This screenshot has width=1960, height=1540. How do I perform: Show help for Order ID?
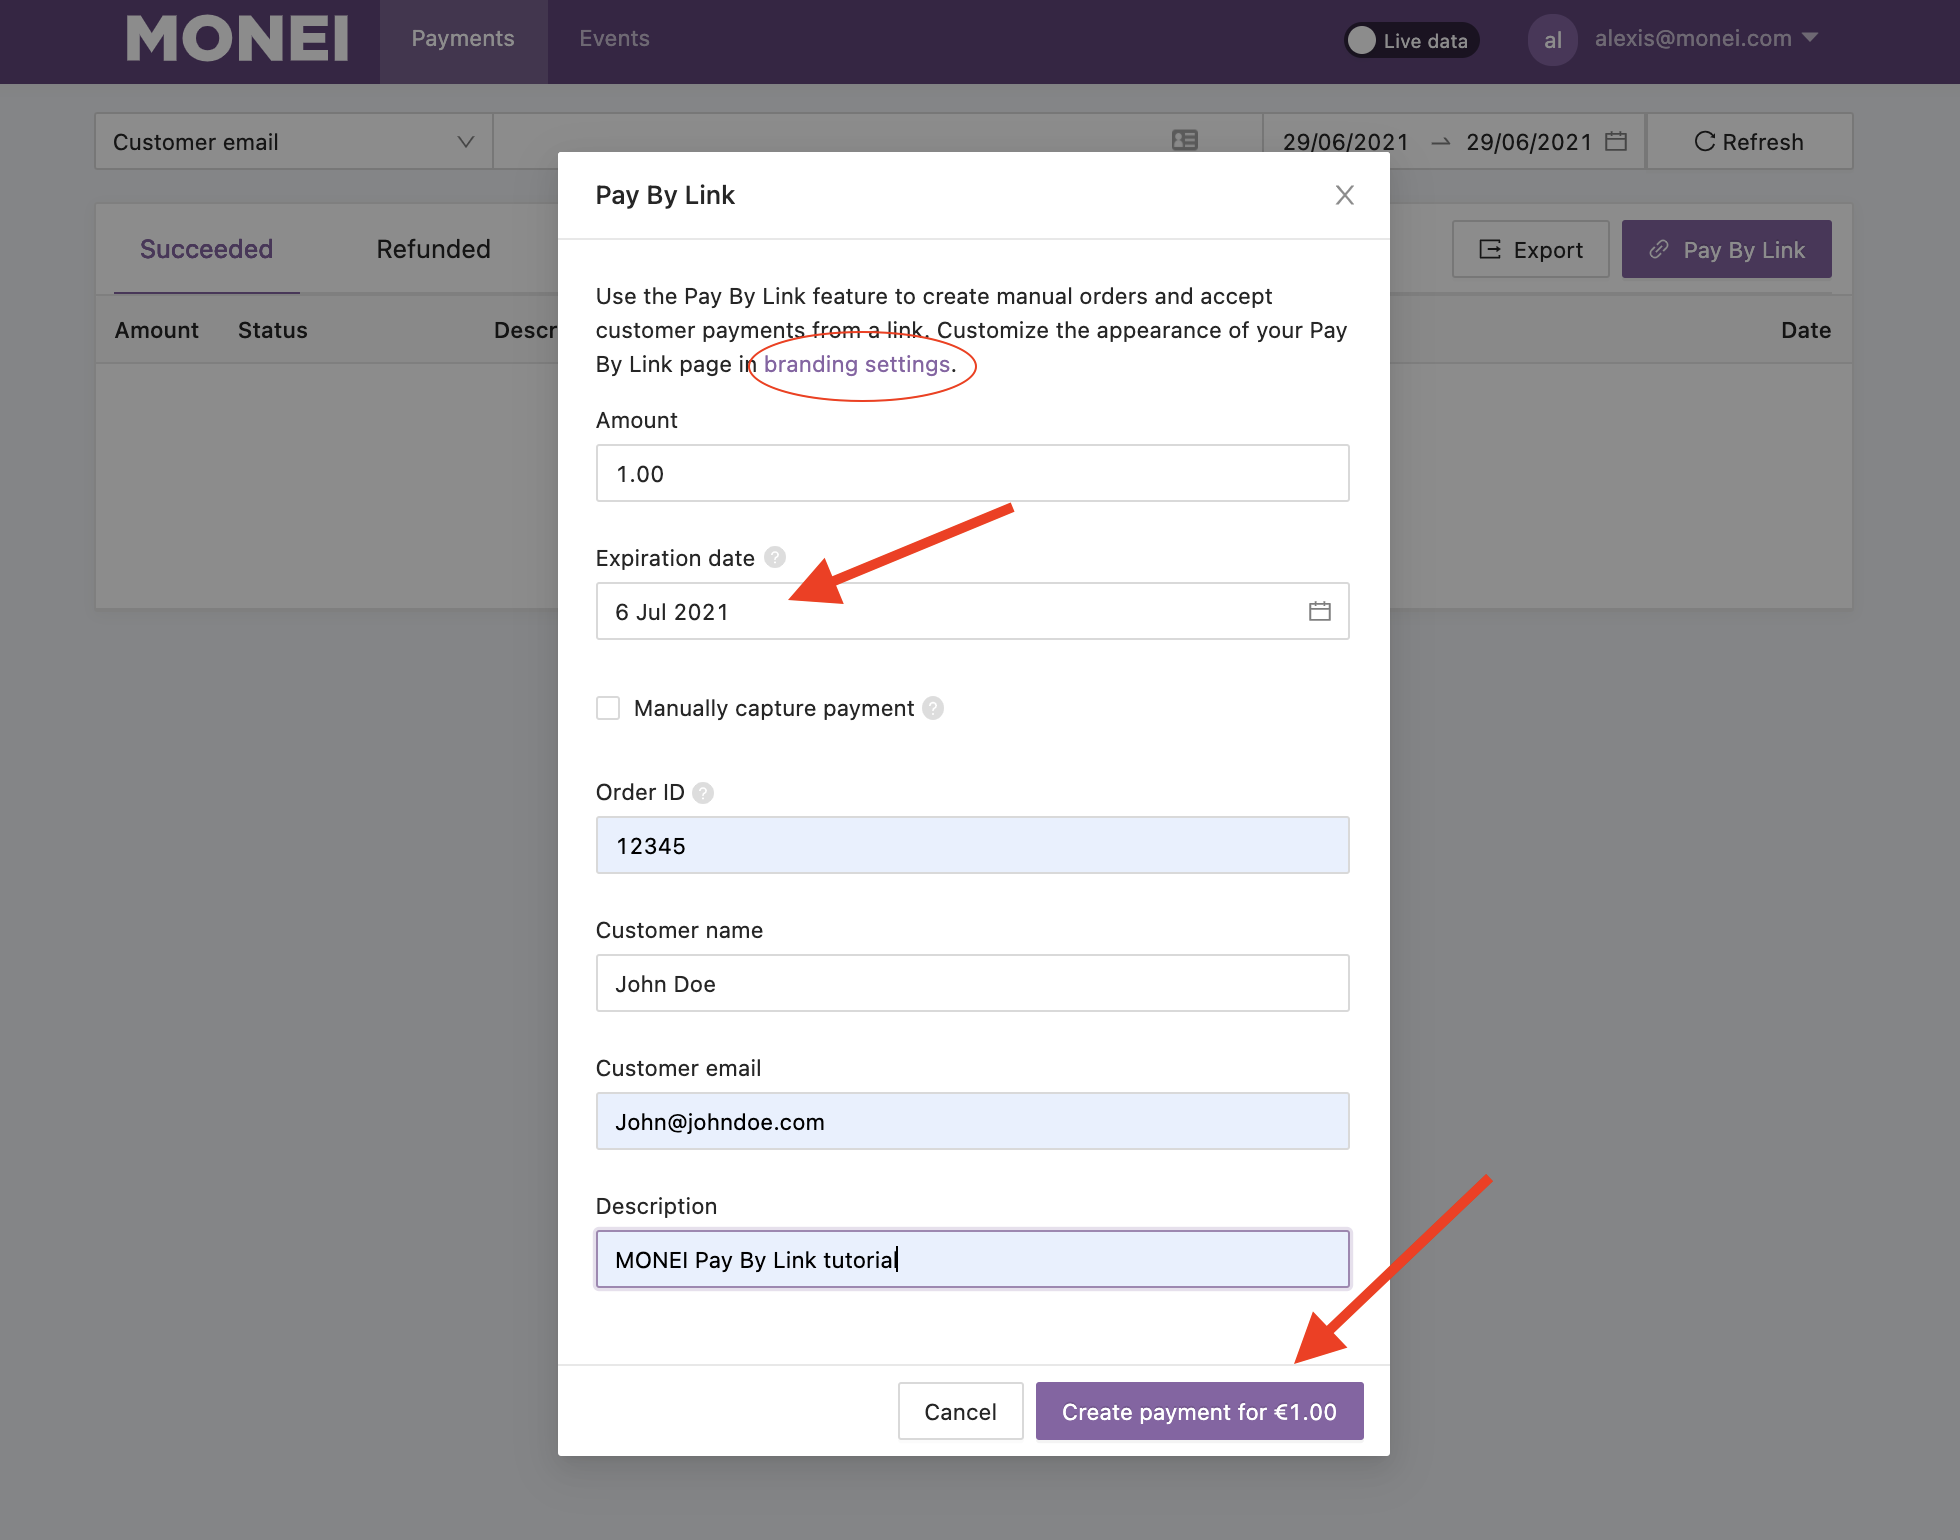(x=703, y=793)
